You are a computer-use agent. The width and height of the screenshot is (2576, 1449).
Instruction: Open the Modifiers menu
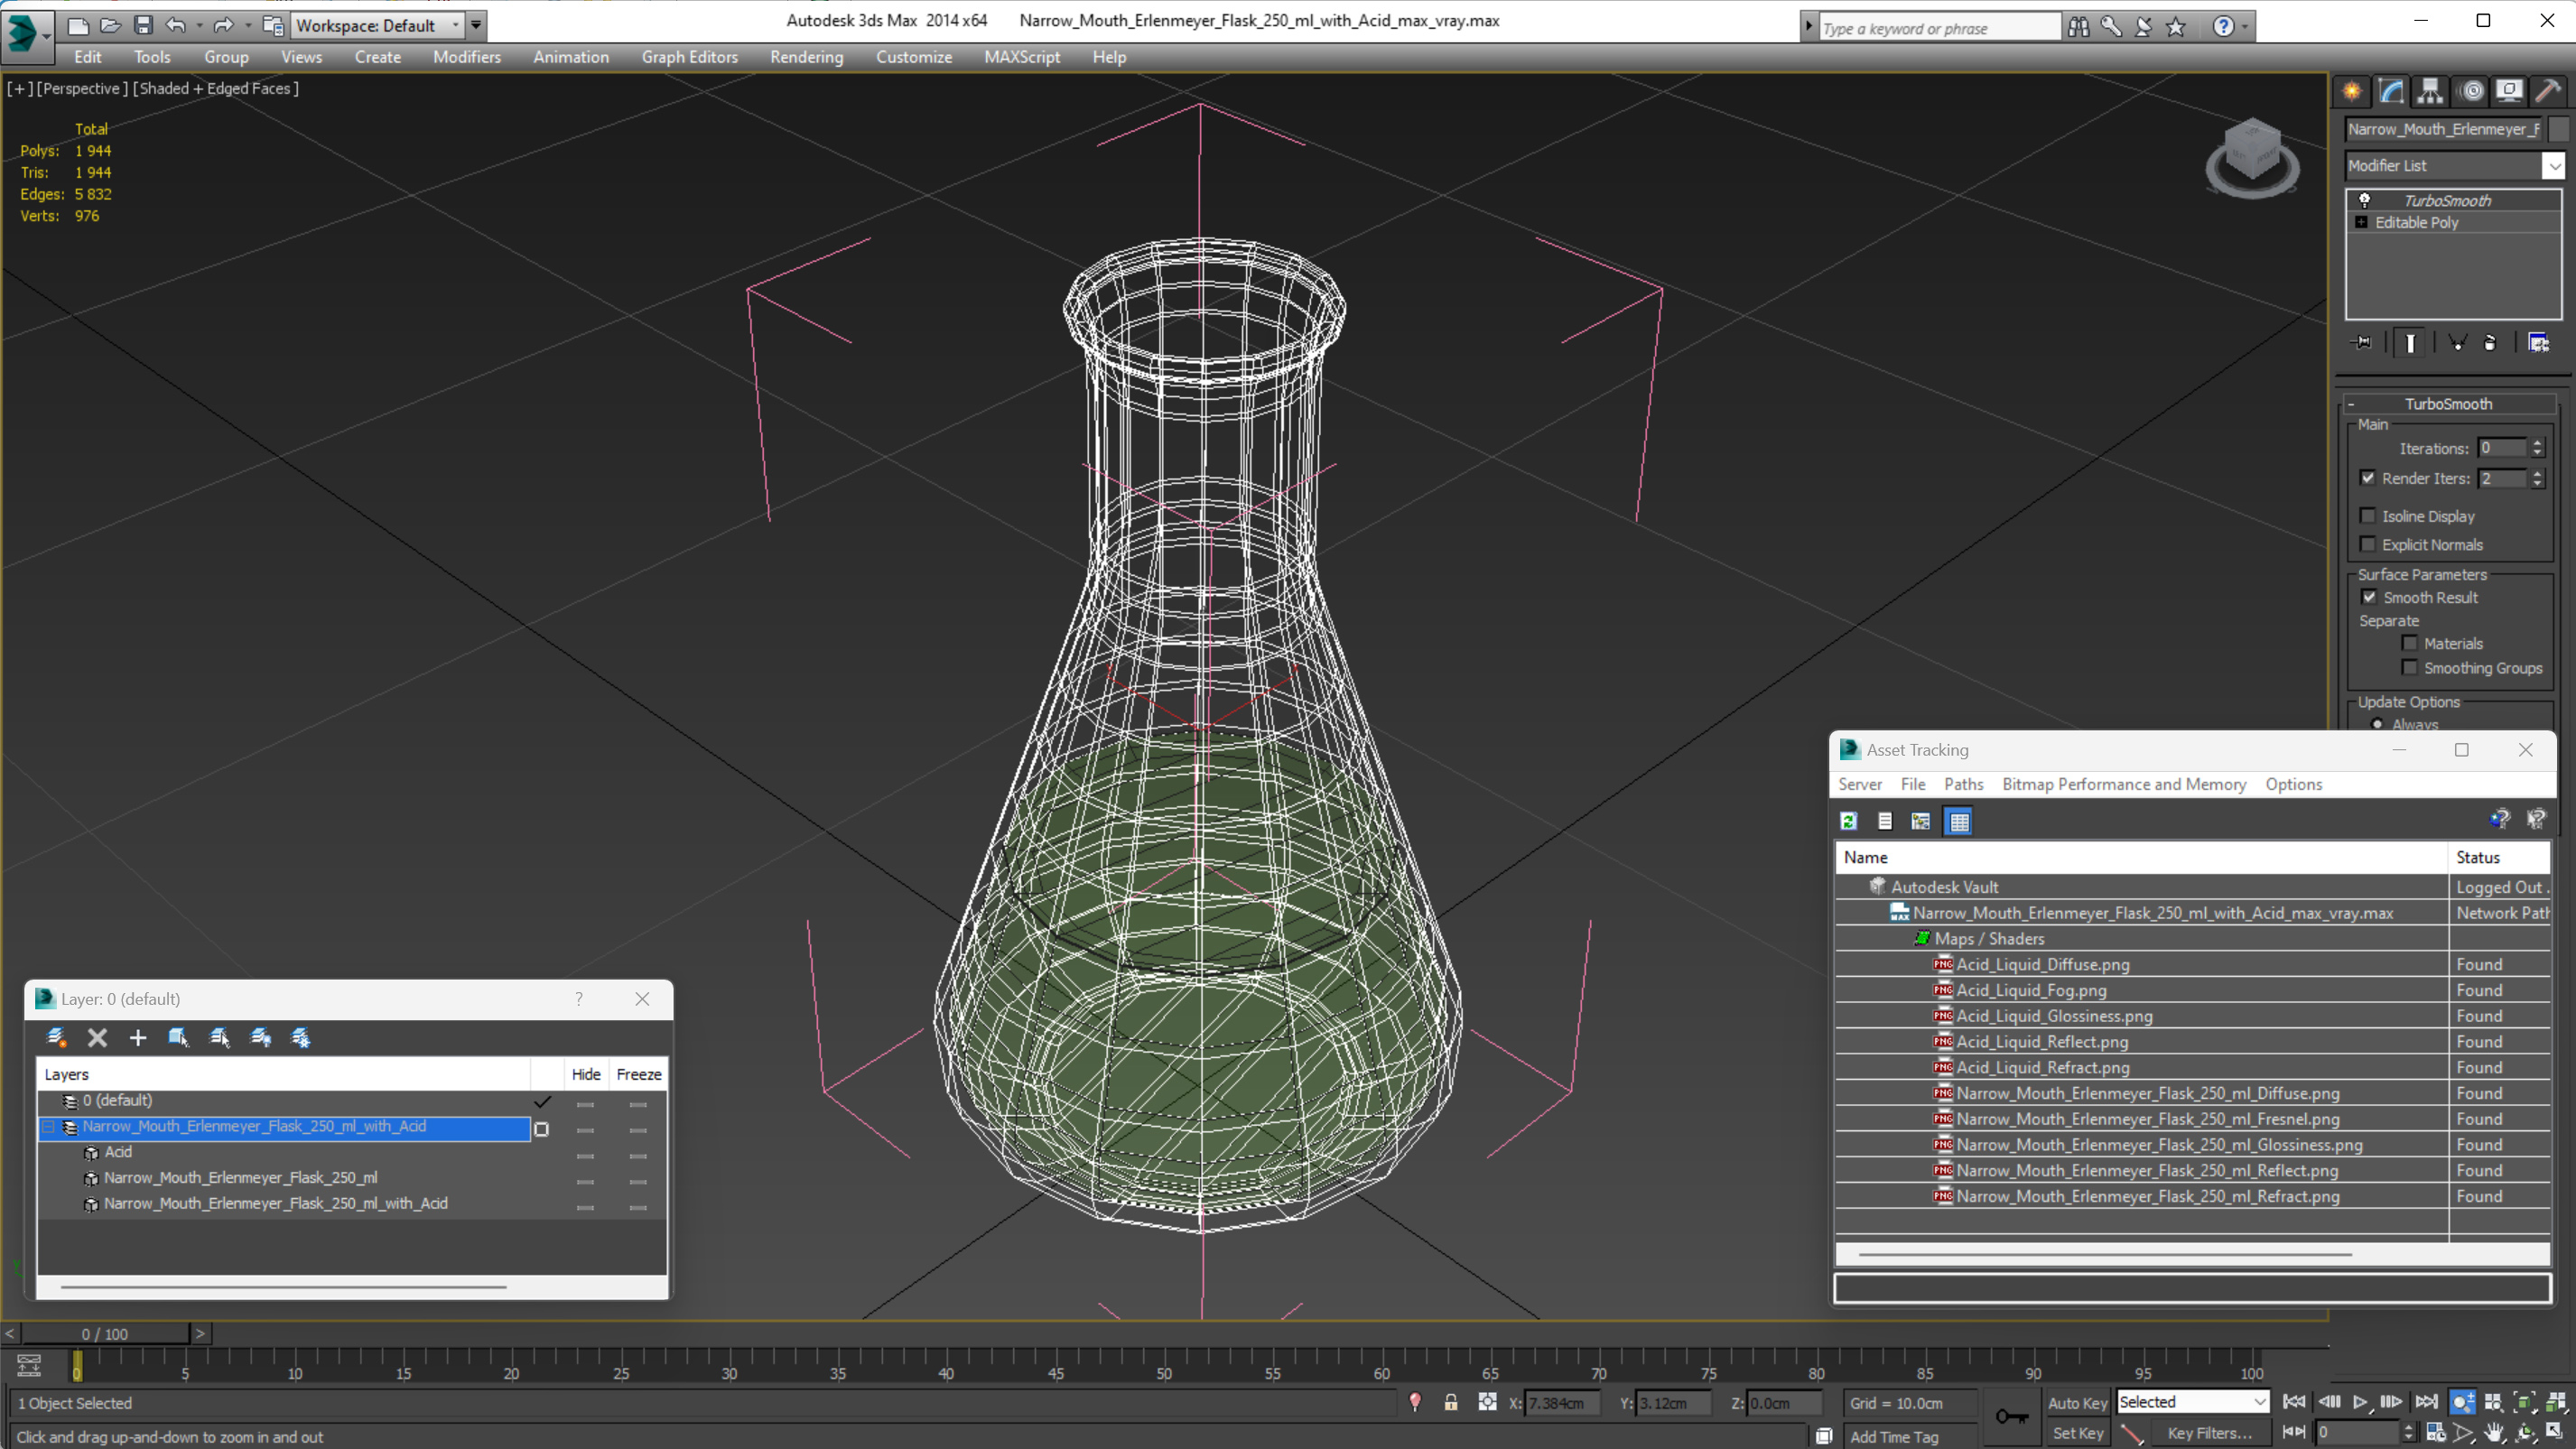pyautogui.click(x=466, y=57)
